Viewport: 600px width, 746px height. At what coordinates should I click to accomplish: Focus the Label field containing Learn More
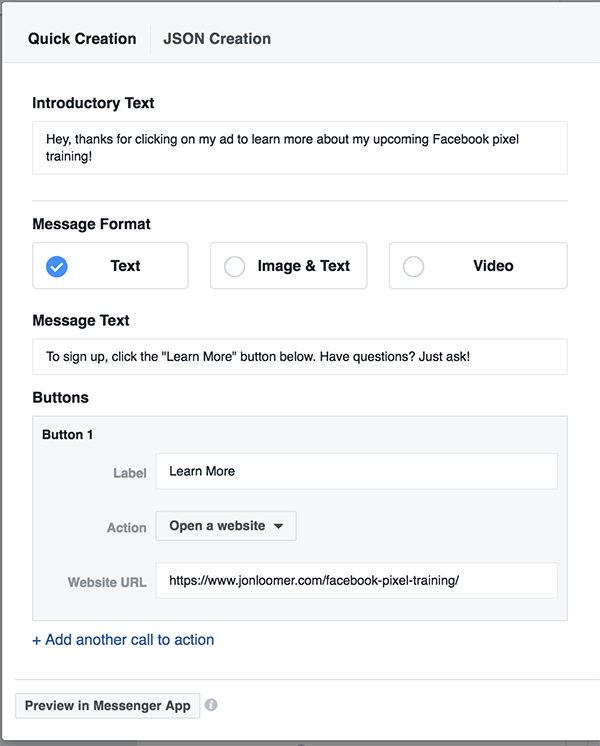click(x=356, y=471)
